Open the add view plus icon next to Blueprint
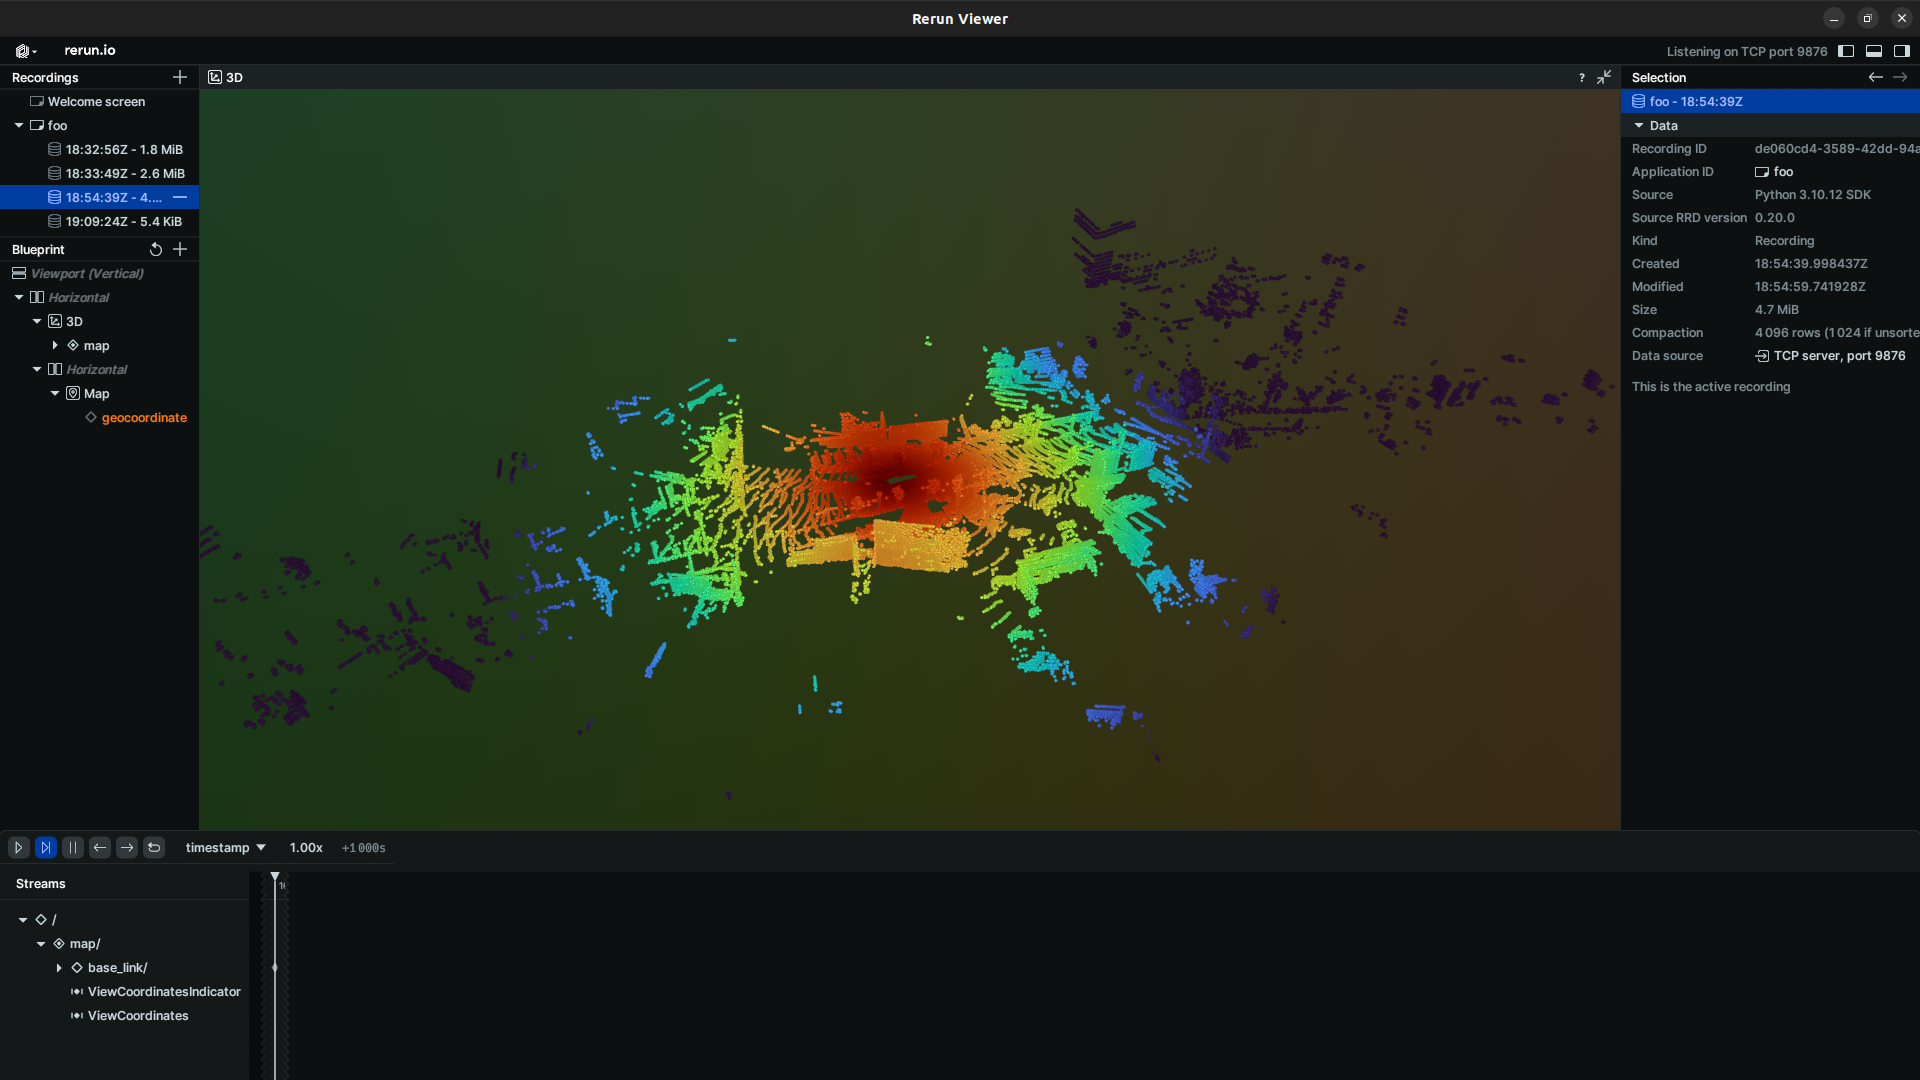 pyautogui.click(x=180, y=249)
